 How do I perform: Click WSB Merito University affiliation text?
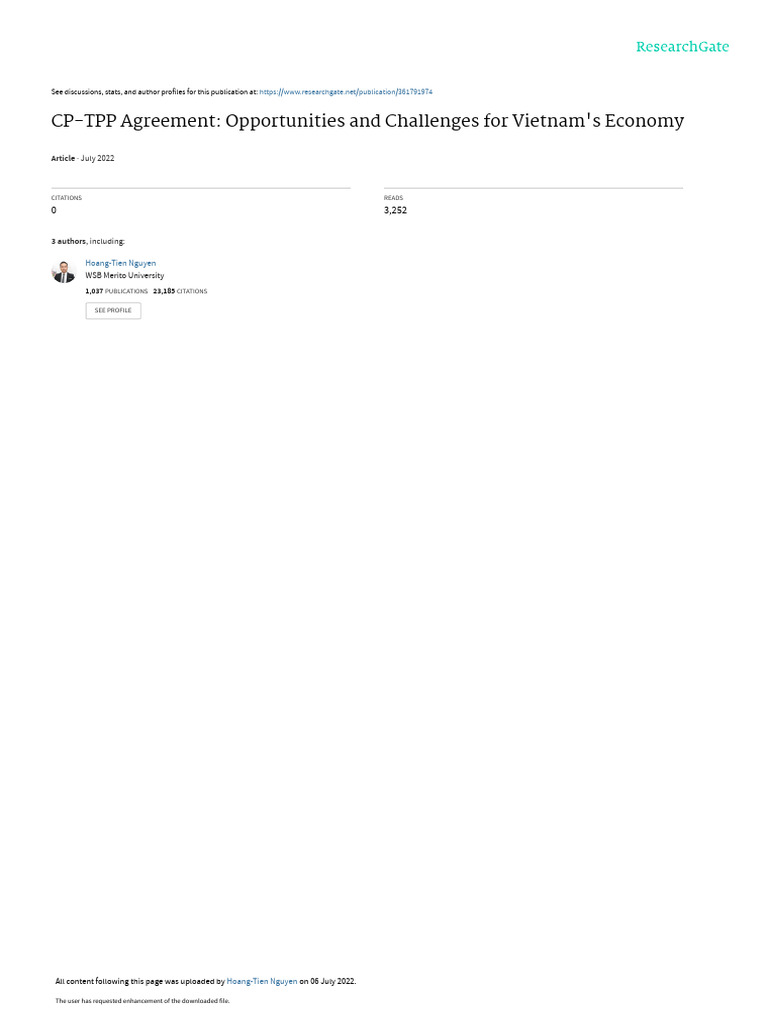coord(125,276)
